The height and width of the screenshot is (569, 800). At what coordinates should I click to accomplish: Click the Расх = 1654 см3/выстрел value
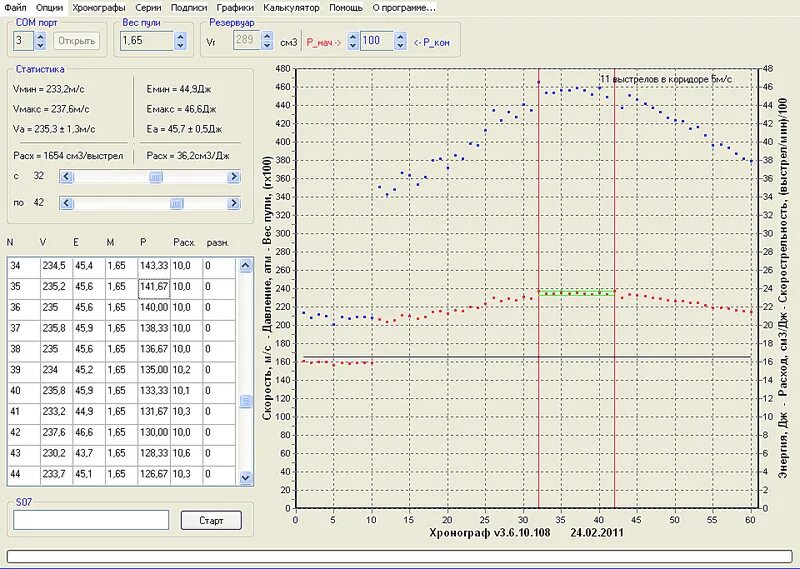(68, 156)
